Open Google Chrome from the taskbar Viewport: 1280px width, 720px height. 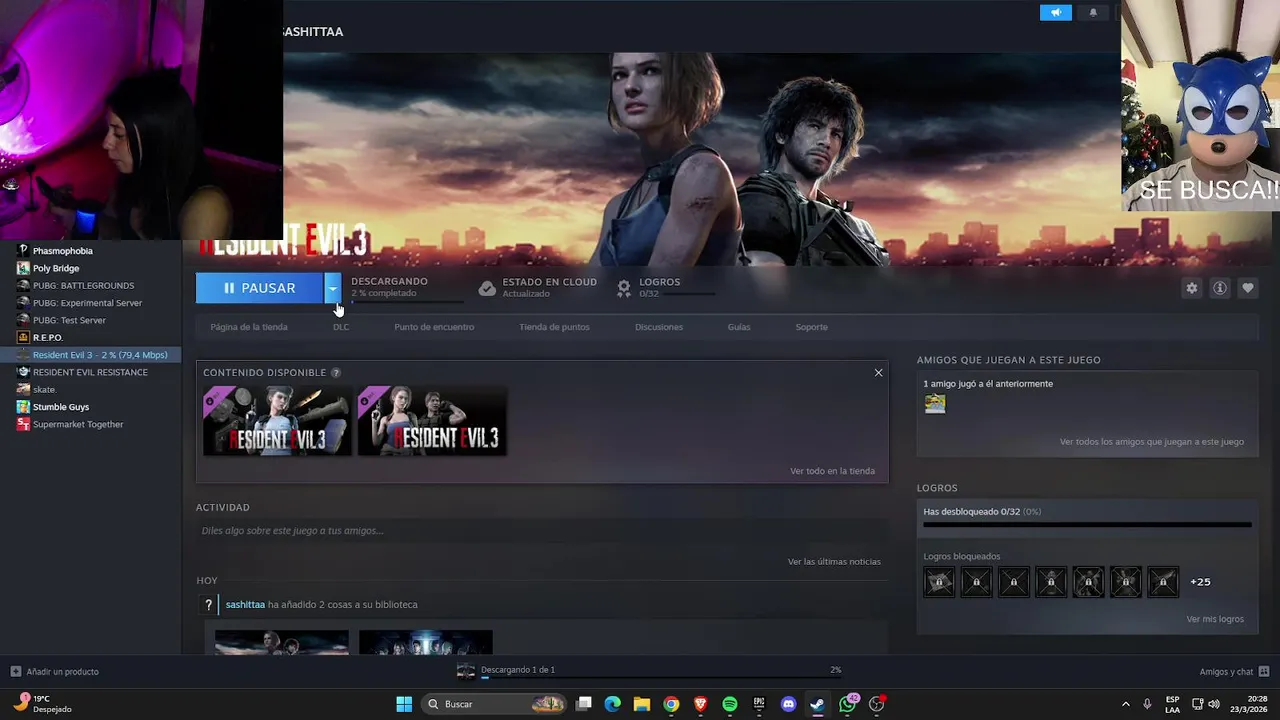(671, 704)
